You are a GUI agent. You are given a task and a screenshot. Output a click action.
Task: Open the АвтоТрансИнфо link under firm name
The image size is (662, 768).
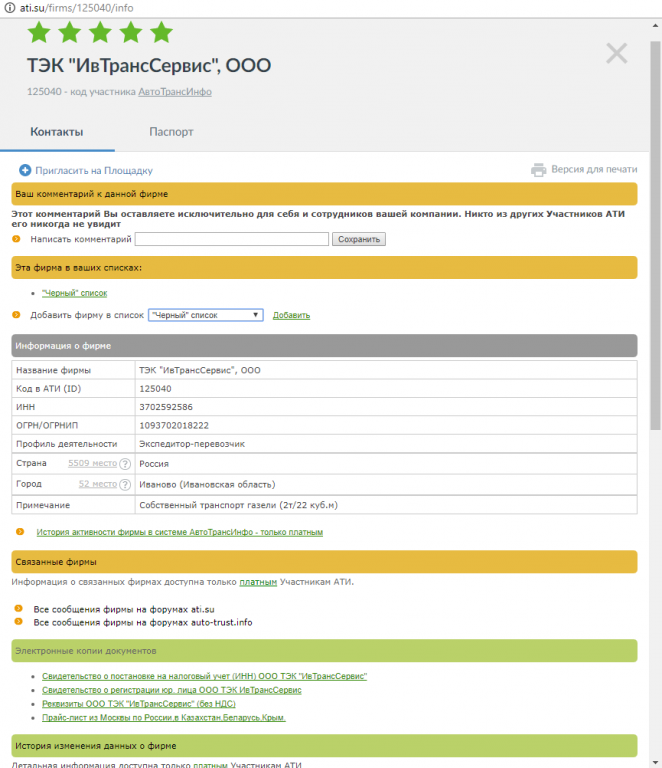point(175,92)
